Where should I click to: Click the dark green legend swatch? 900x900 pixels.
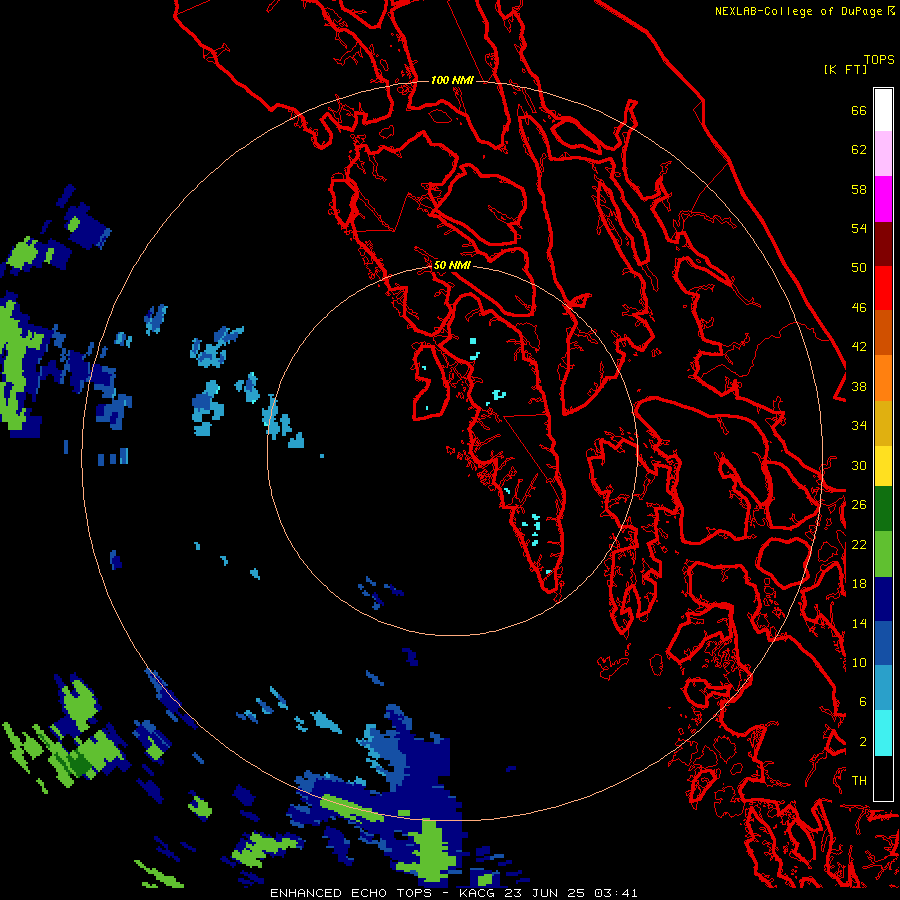coord(883,509)
